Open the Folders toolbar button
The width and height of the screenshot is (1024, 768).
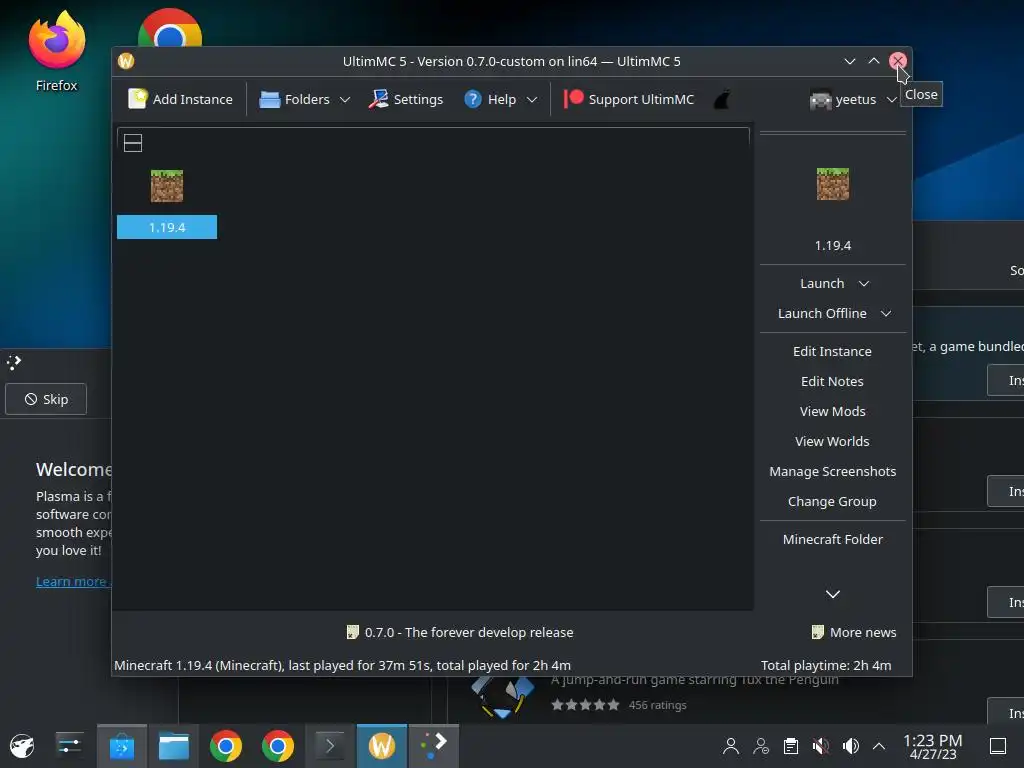pyautogui.click(x=295, y=99)
